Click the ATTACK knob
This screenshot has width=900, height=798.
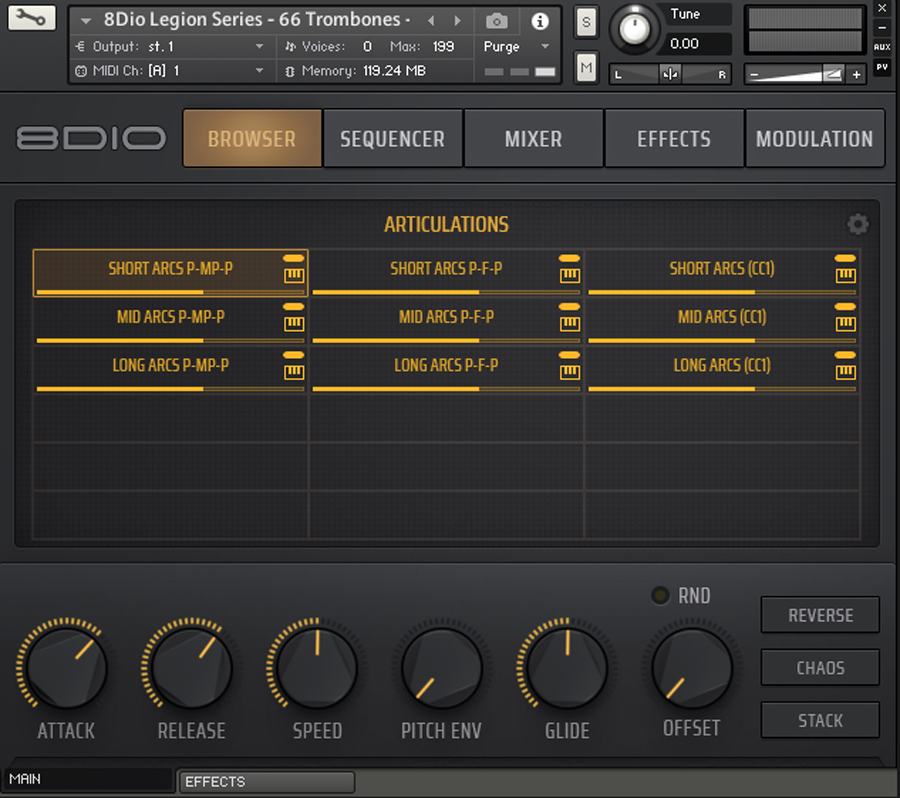67,668
